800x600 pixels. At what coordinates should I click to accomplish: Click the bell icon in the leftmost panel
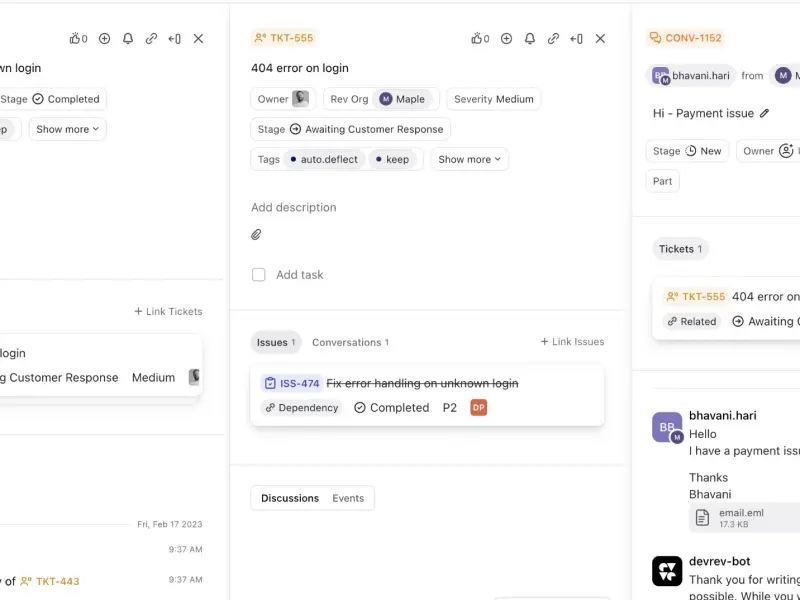(x=128, y=38)
